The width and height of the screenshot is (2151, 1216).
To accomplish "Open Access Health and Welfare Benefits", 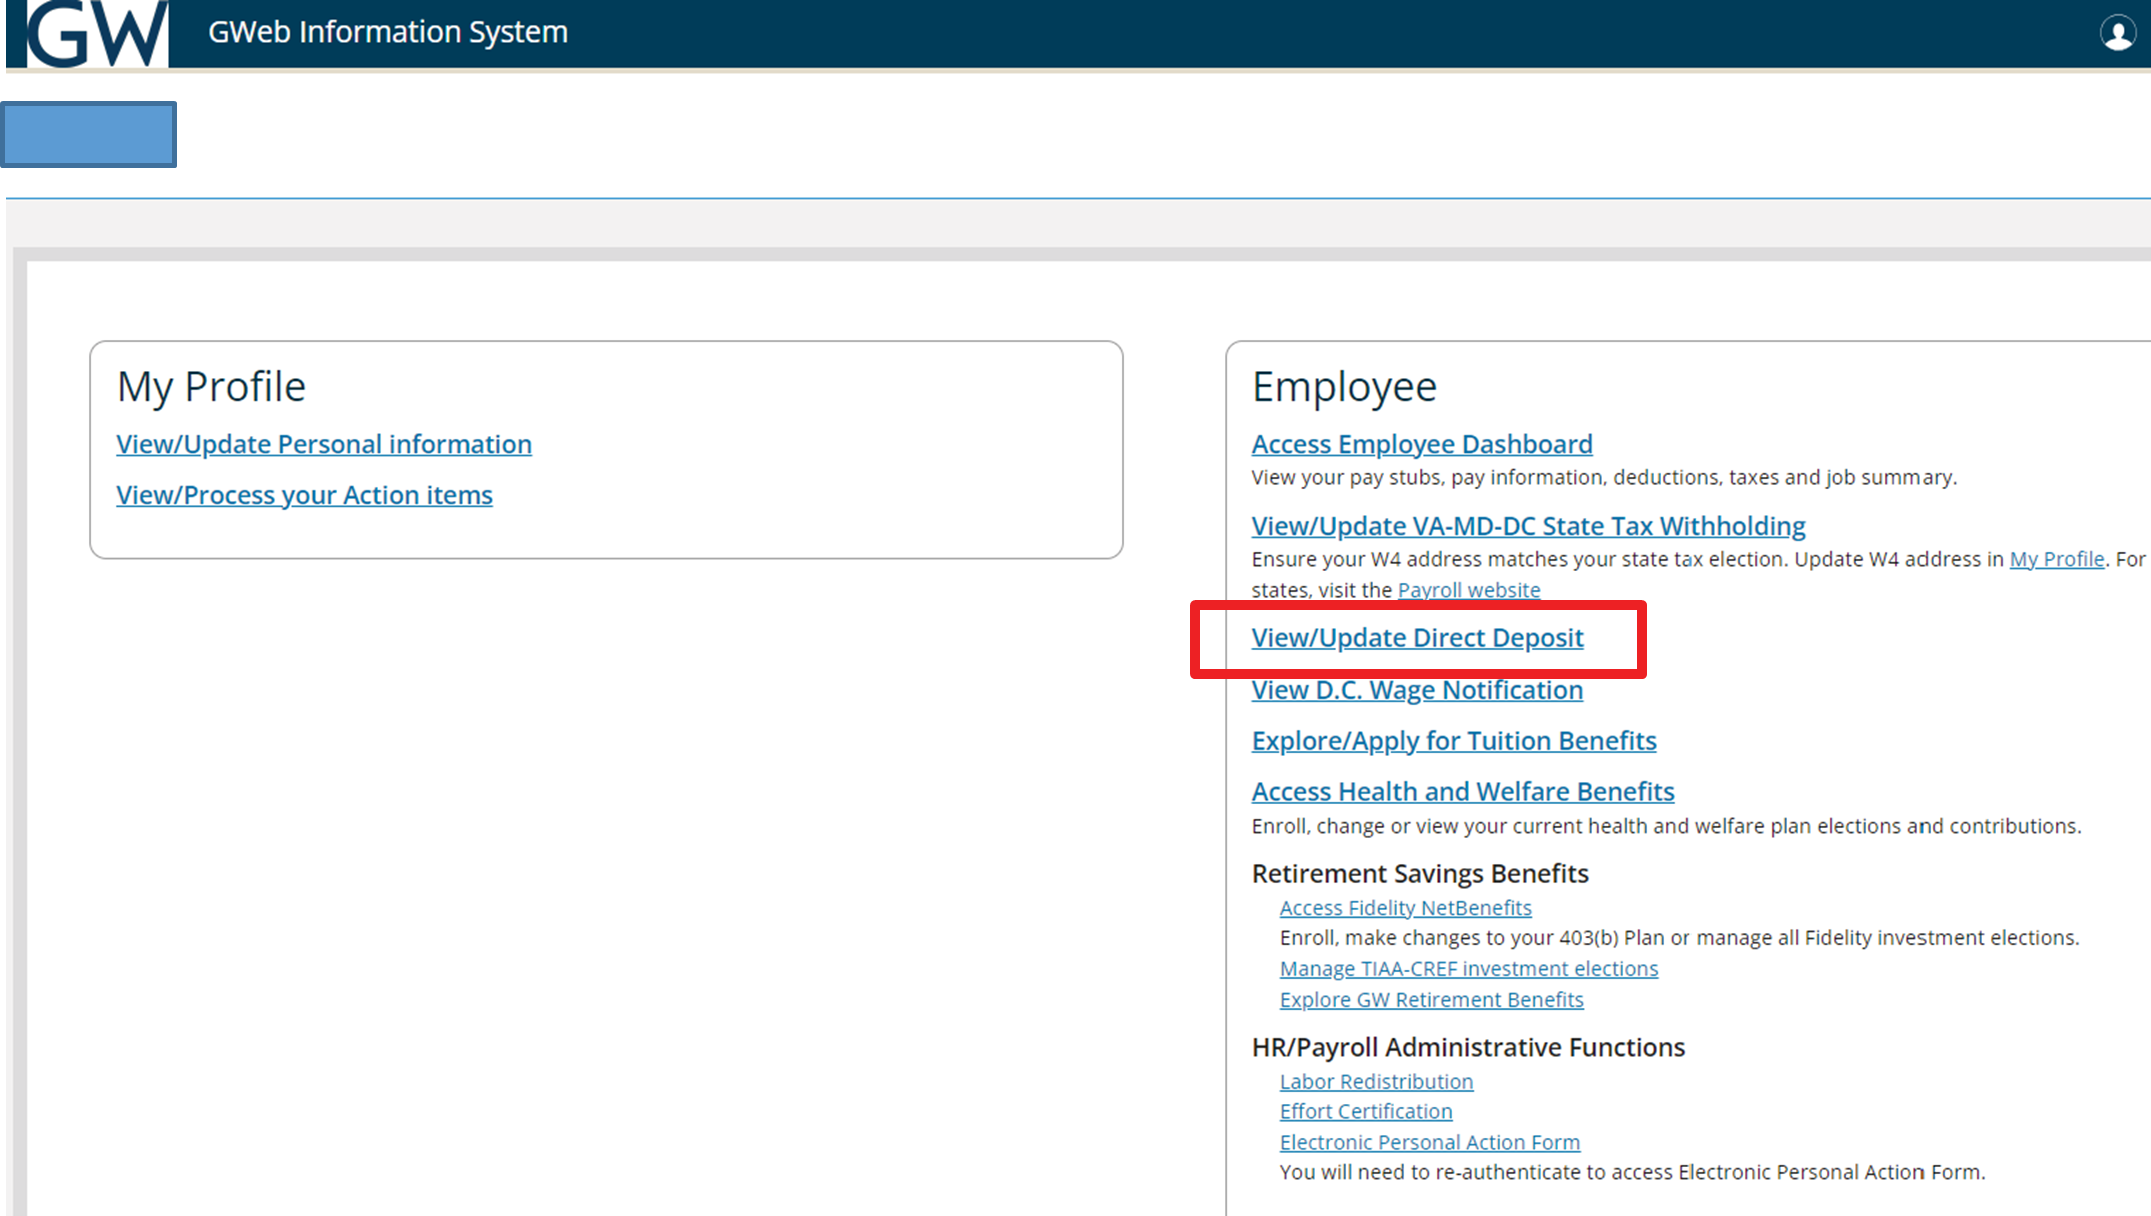I will coord(1462,792).
